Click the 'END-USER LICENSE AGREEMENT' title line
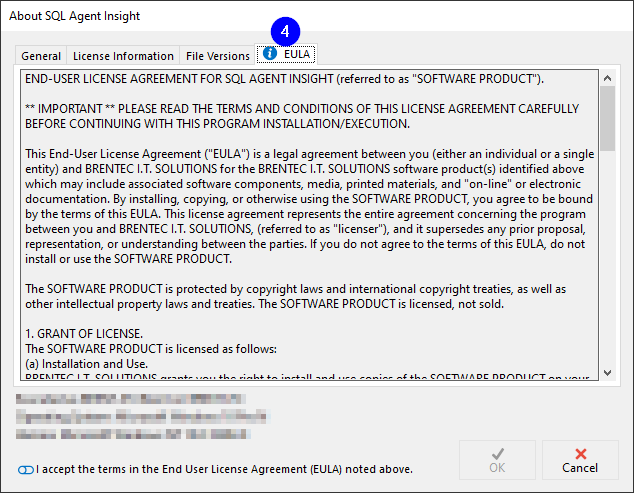634x493 pixels. click(x=284, y=78)
